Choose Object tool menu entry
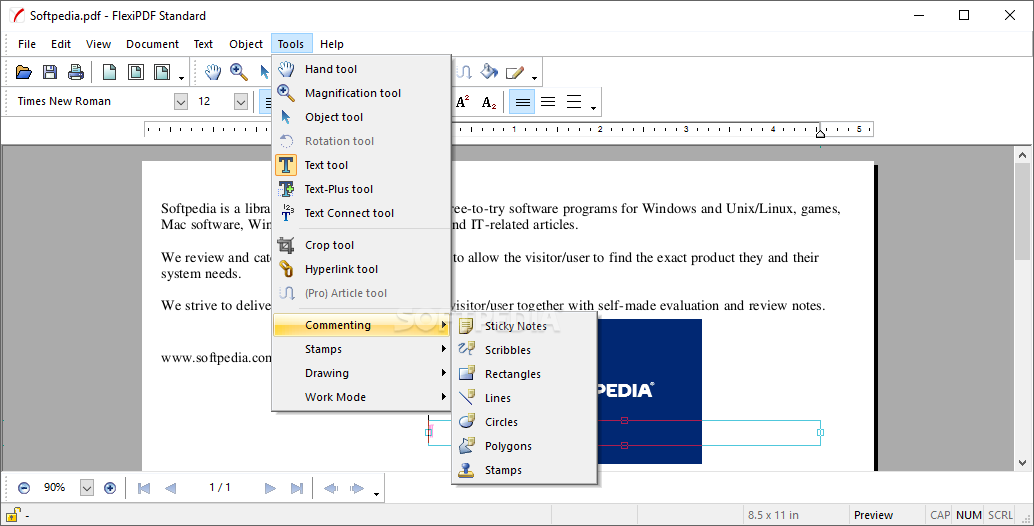The width and height of the screenshot is (1034, 526). 361,117
